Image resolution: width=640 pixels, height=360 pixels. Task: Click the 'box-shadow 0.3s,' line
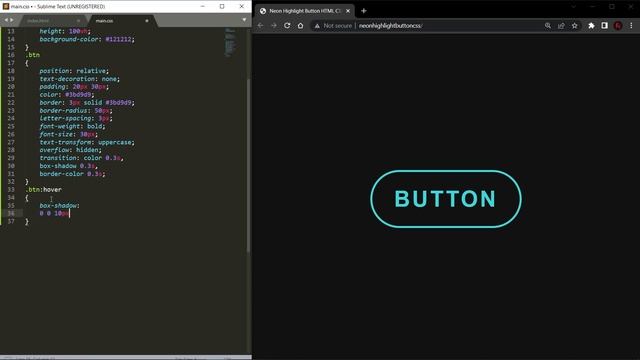click(x=69, y=166)
